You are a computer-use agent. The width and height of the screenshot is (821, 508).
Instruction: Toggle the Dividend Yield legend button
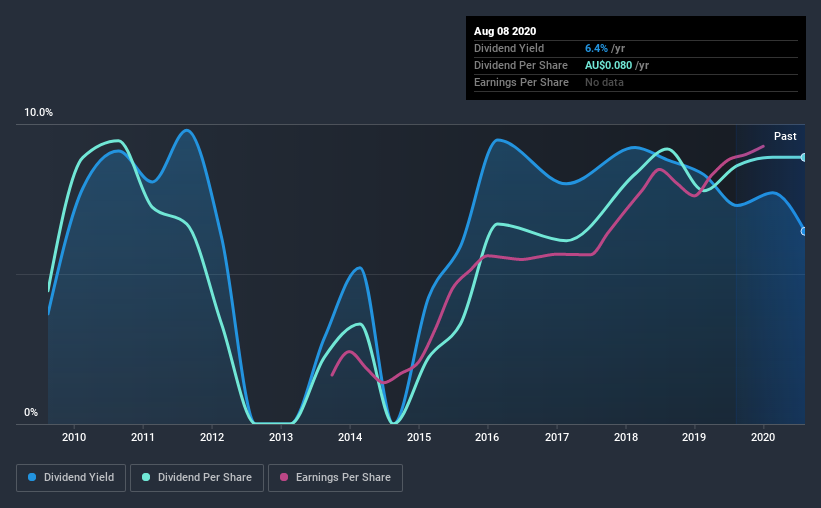(x=71, y=478)
